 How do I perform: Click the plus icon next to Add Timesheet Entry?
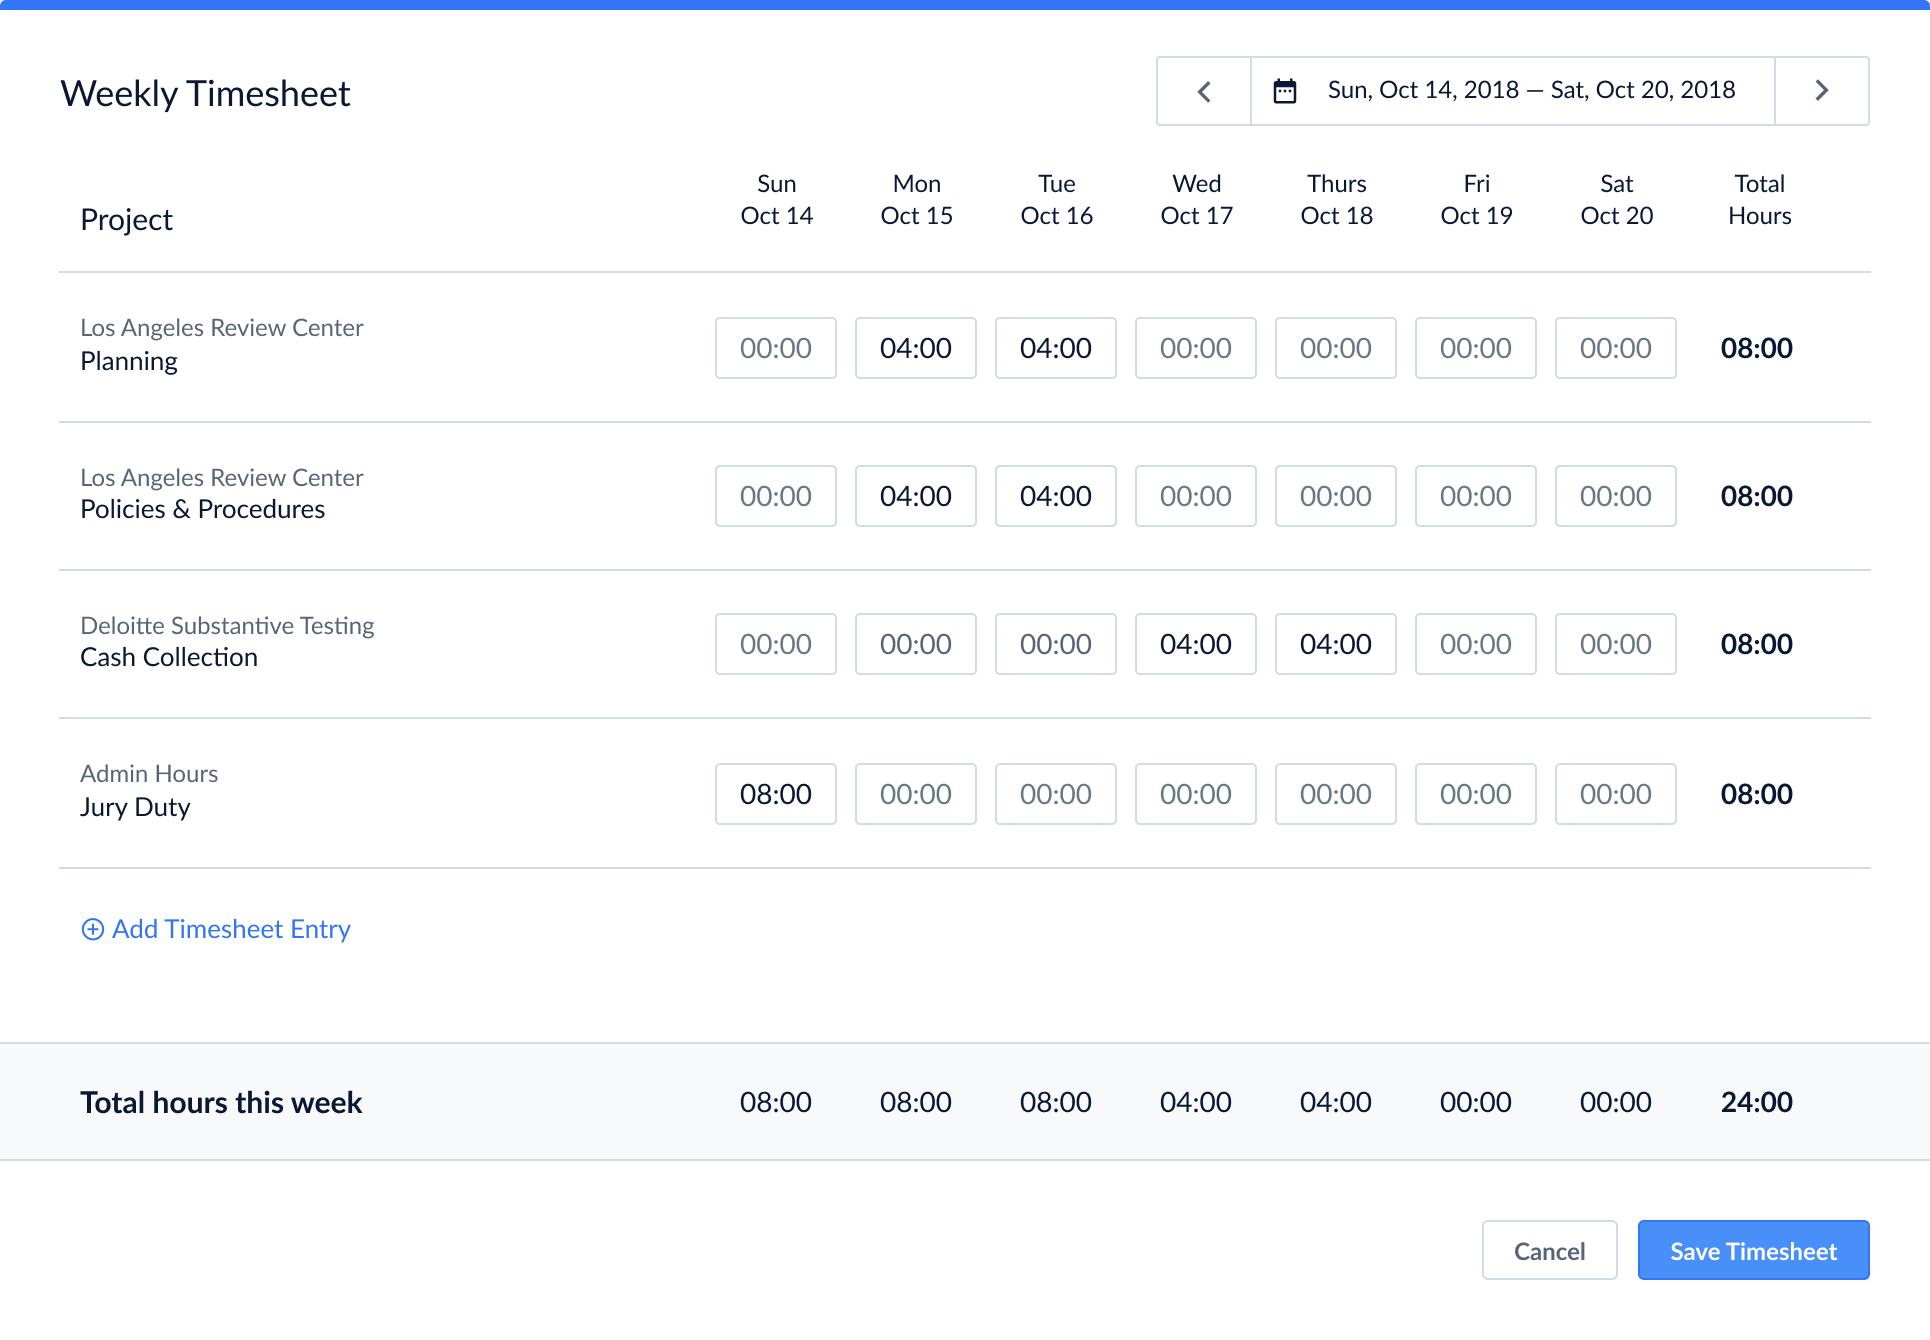click(x=92, y=929)
